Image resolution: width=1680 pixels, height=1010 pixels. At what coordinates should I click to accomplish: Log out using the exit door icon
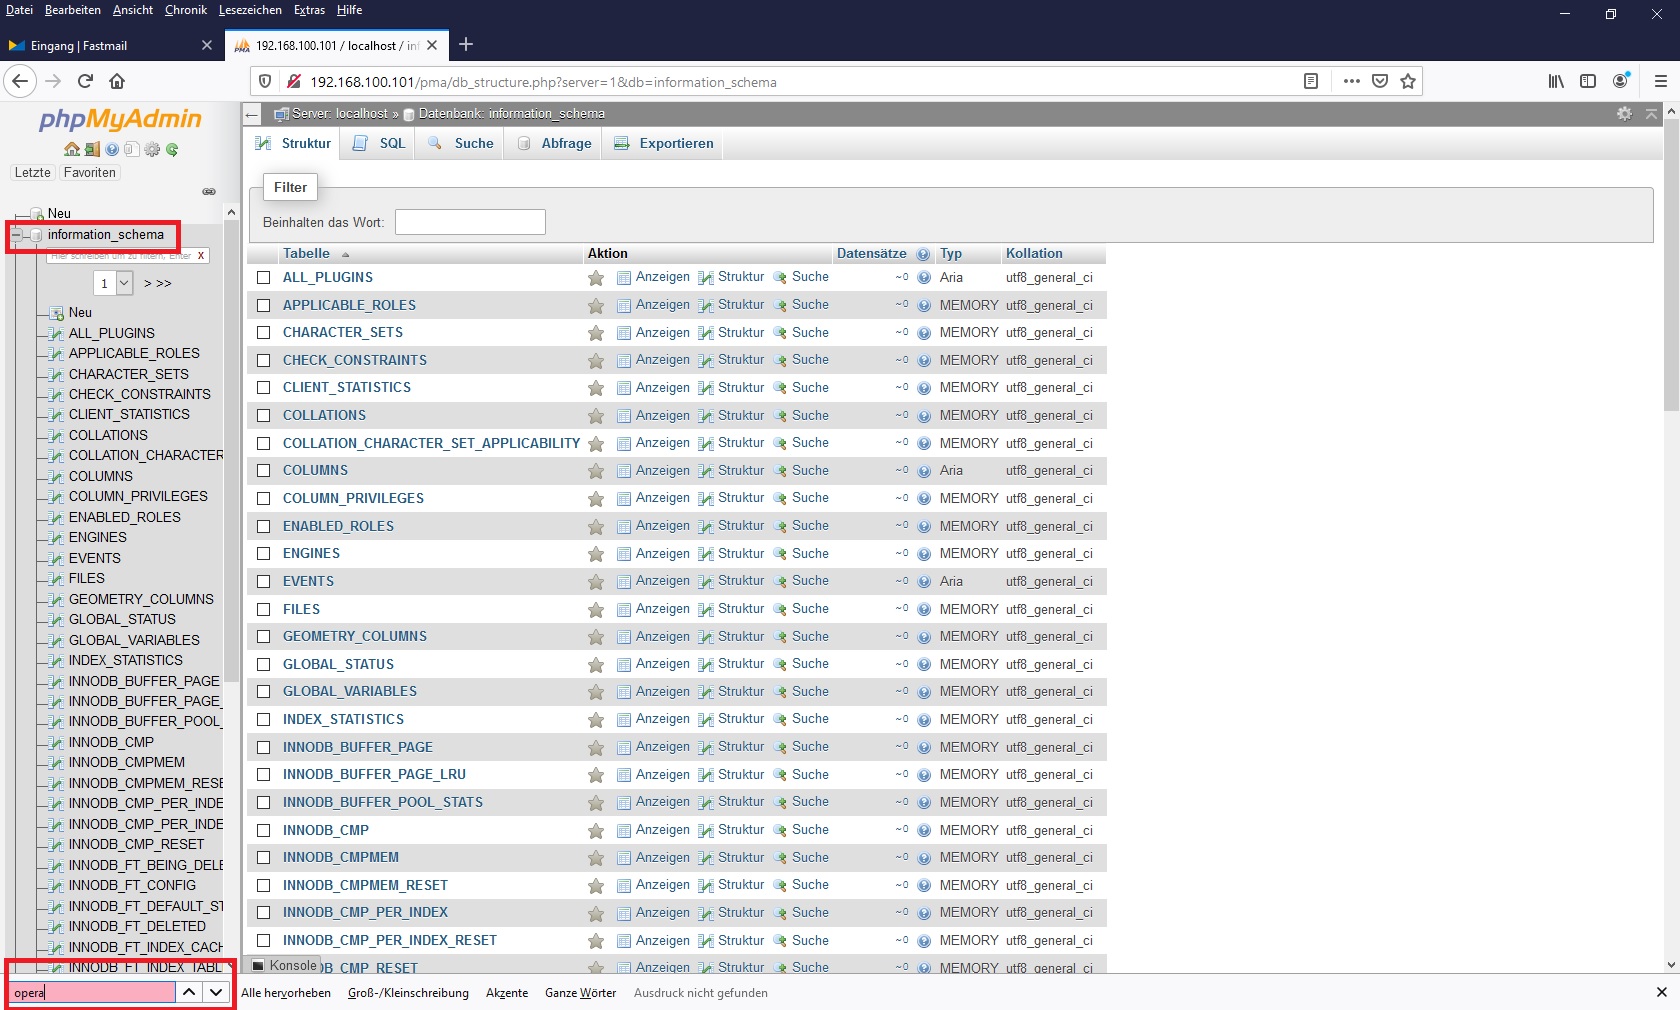pyautogui.click(x=92, y=150)
